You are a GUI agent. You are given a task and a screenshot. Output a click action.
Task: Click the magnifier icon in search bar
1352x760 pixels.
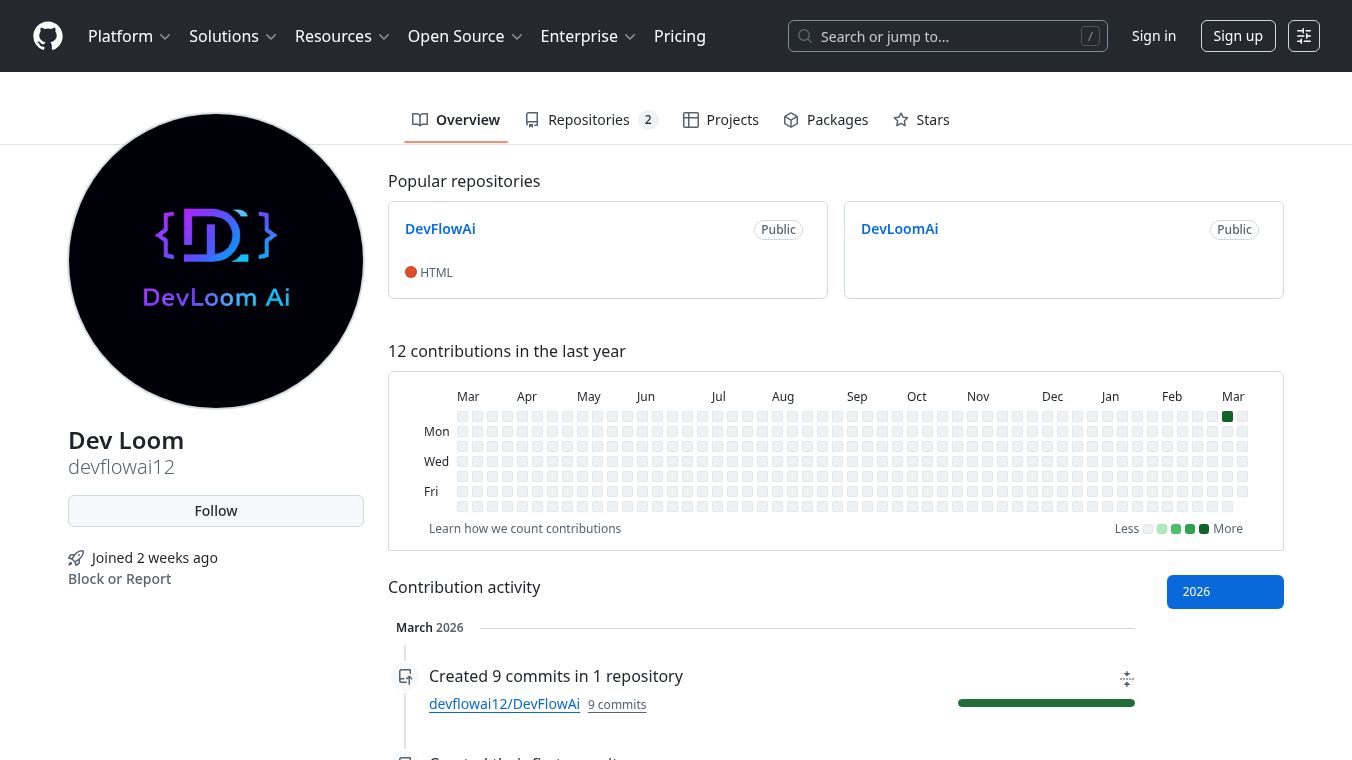tap(805, 37)
